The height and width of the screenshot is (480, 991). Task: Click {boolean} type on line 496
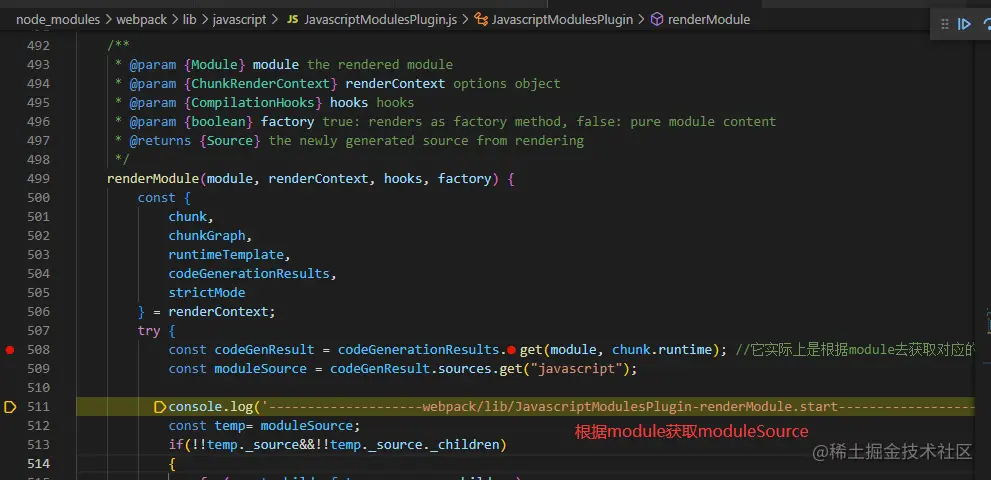218,121
